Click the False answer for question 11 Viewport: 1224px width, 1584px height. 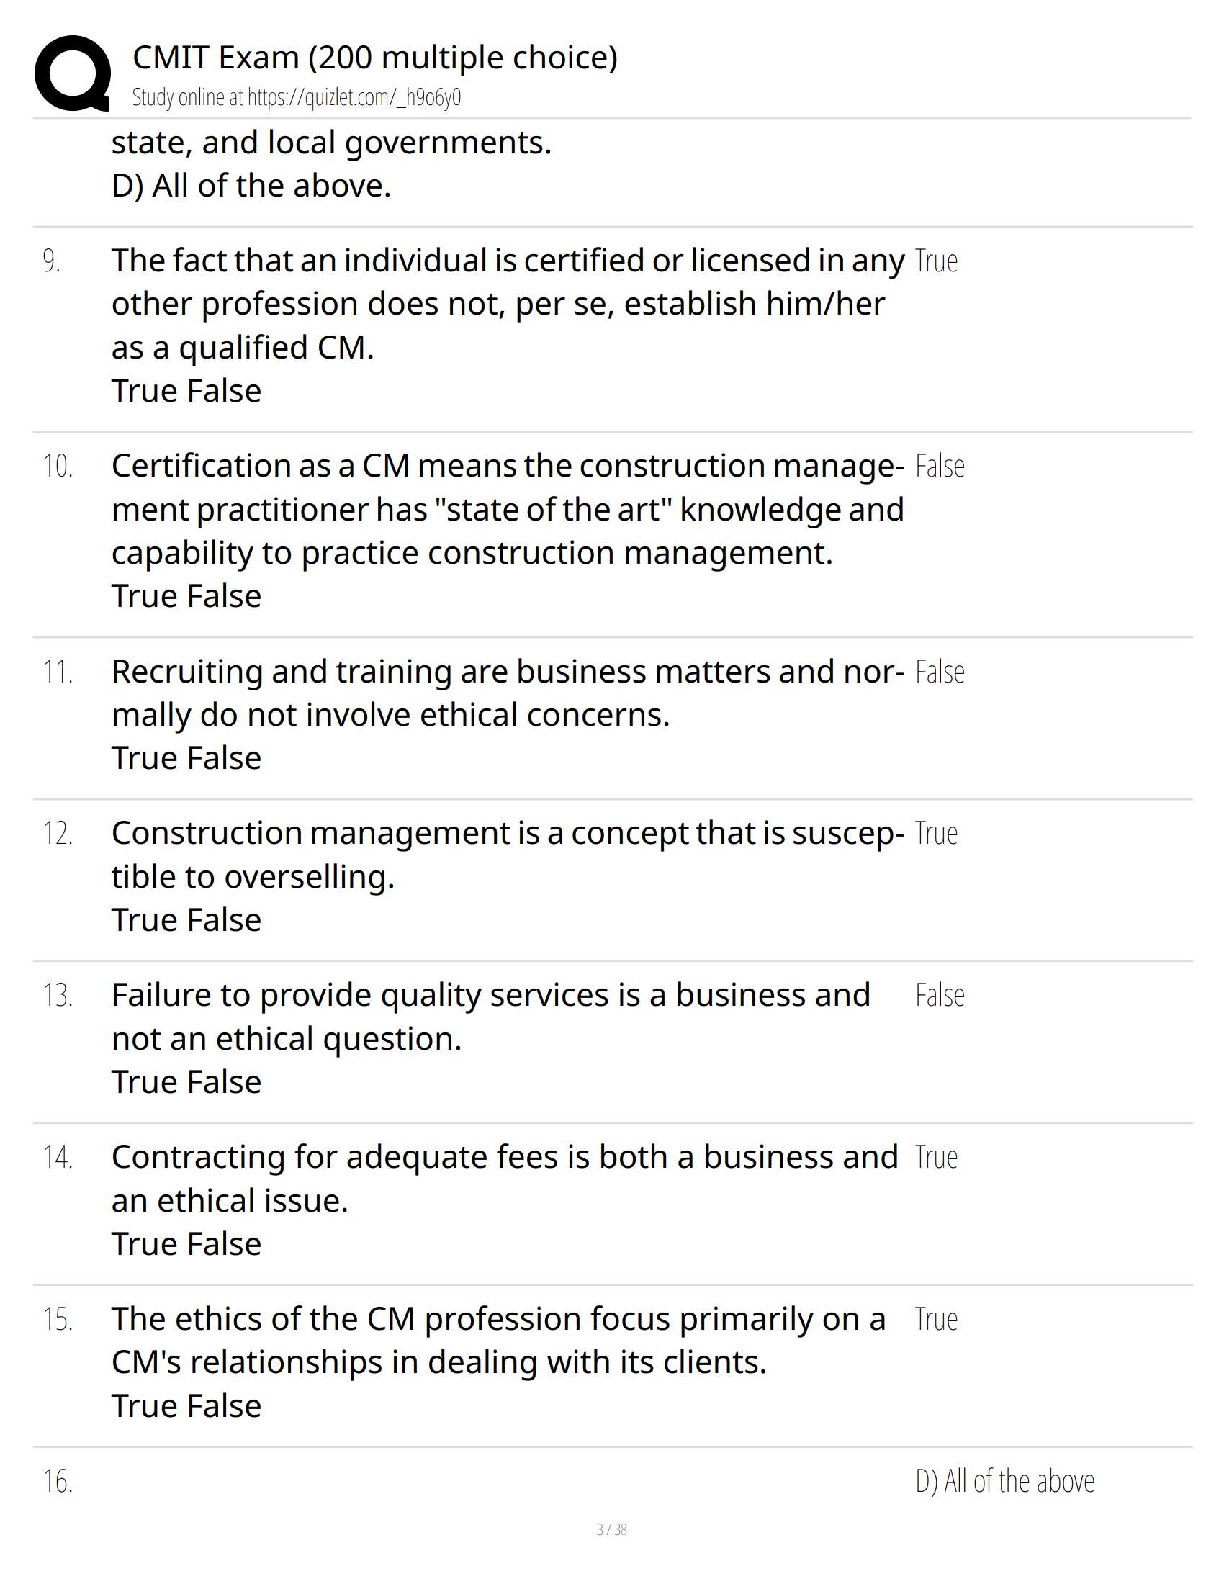click(x=939, y=672)
